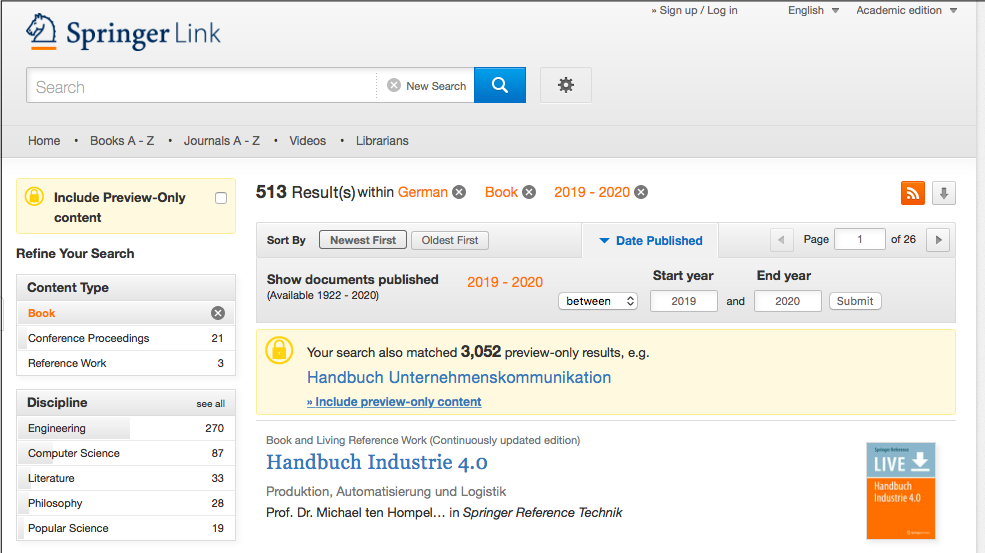The height and width of the screenshot is (553, 985).
Task: Go to next results page arrow
Action: [939, 239]
